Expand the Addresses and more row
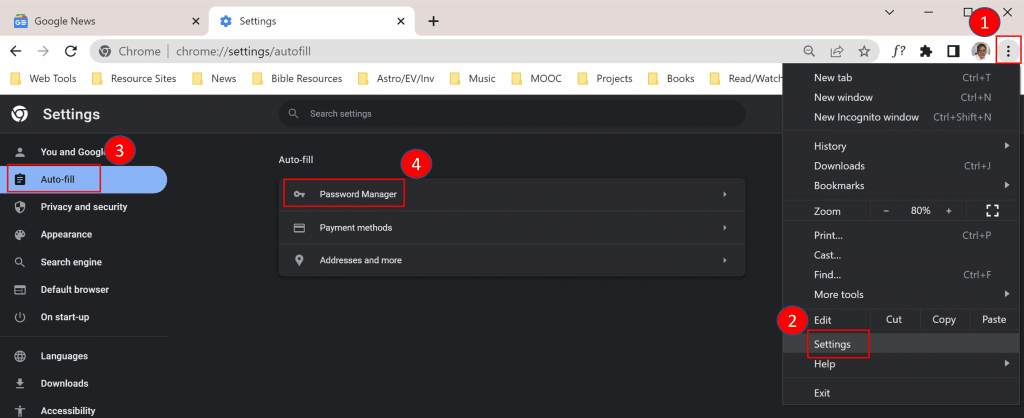Image resolution: width=1024 pixels, height=418 pixels. pyautogui.click(x=511, y=261)
